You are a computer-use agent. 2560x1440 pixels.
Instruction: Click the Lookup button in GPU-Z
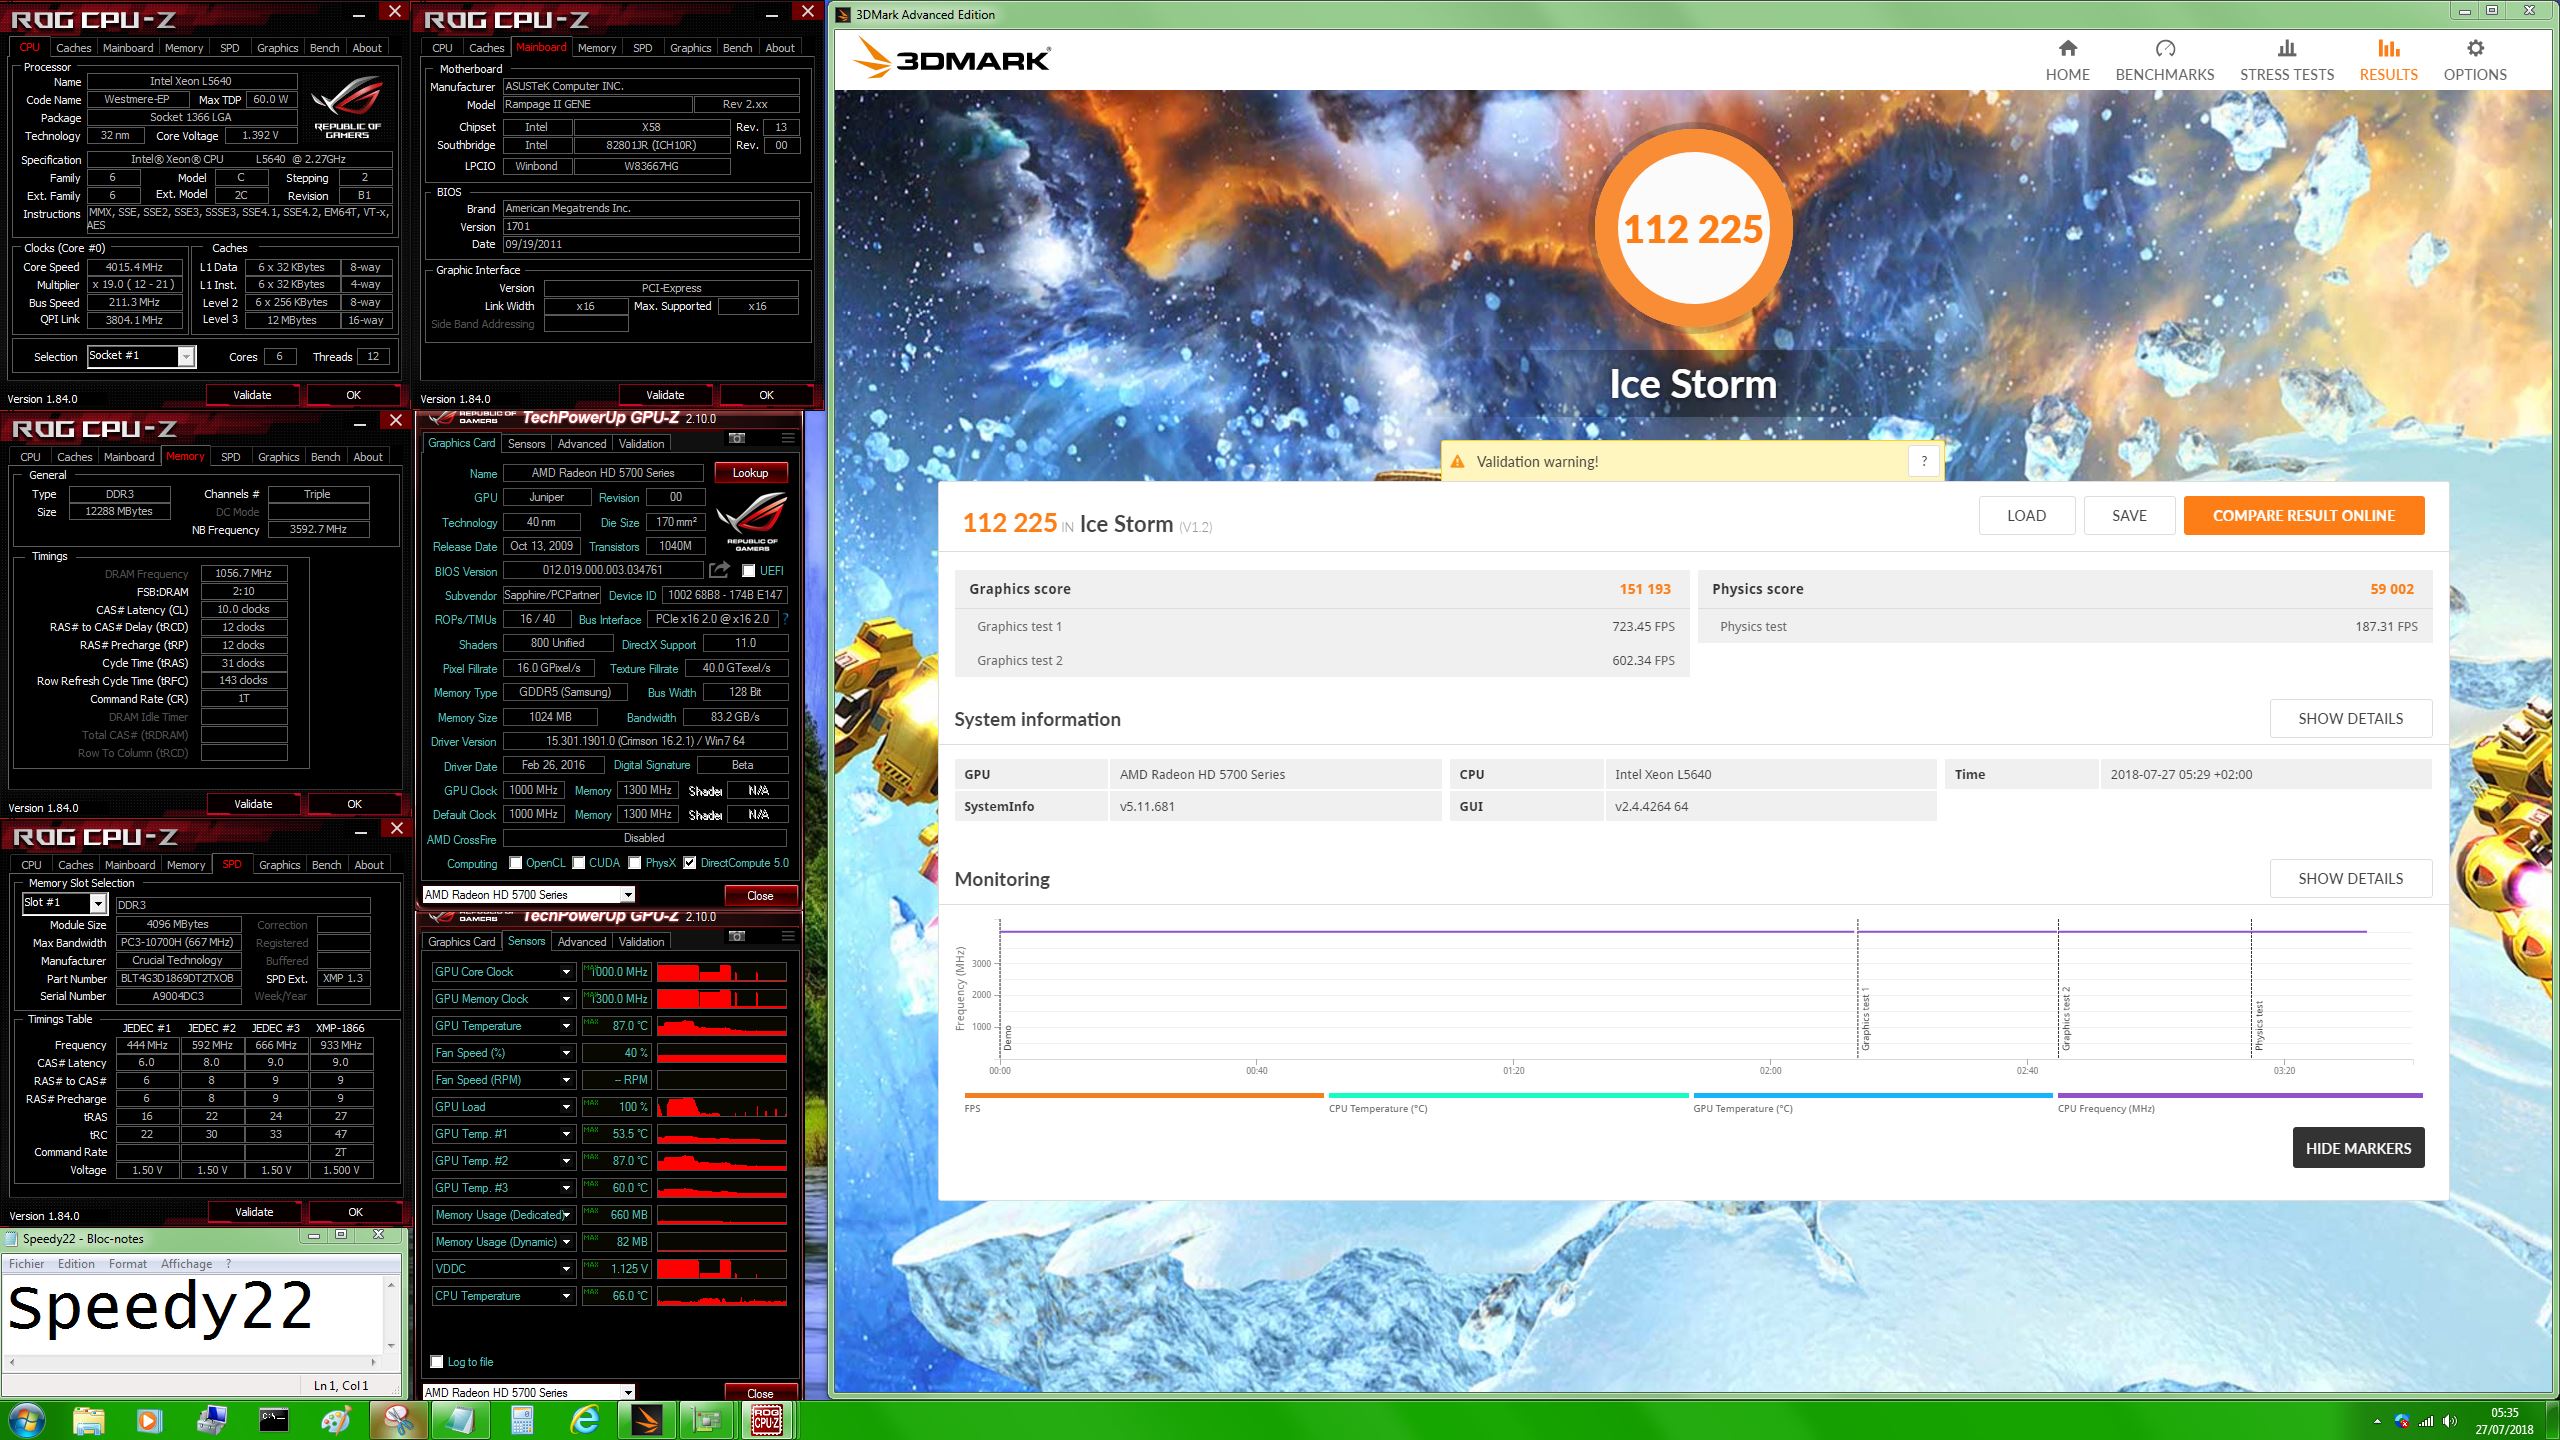click(x=750, y=473)
